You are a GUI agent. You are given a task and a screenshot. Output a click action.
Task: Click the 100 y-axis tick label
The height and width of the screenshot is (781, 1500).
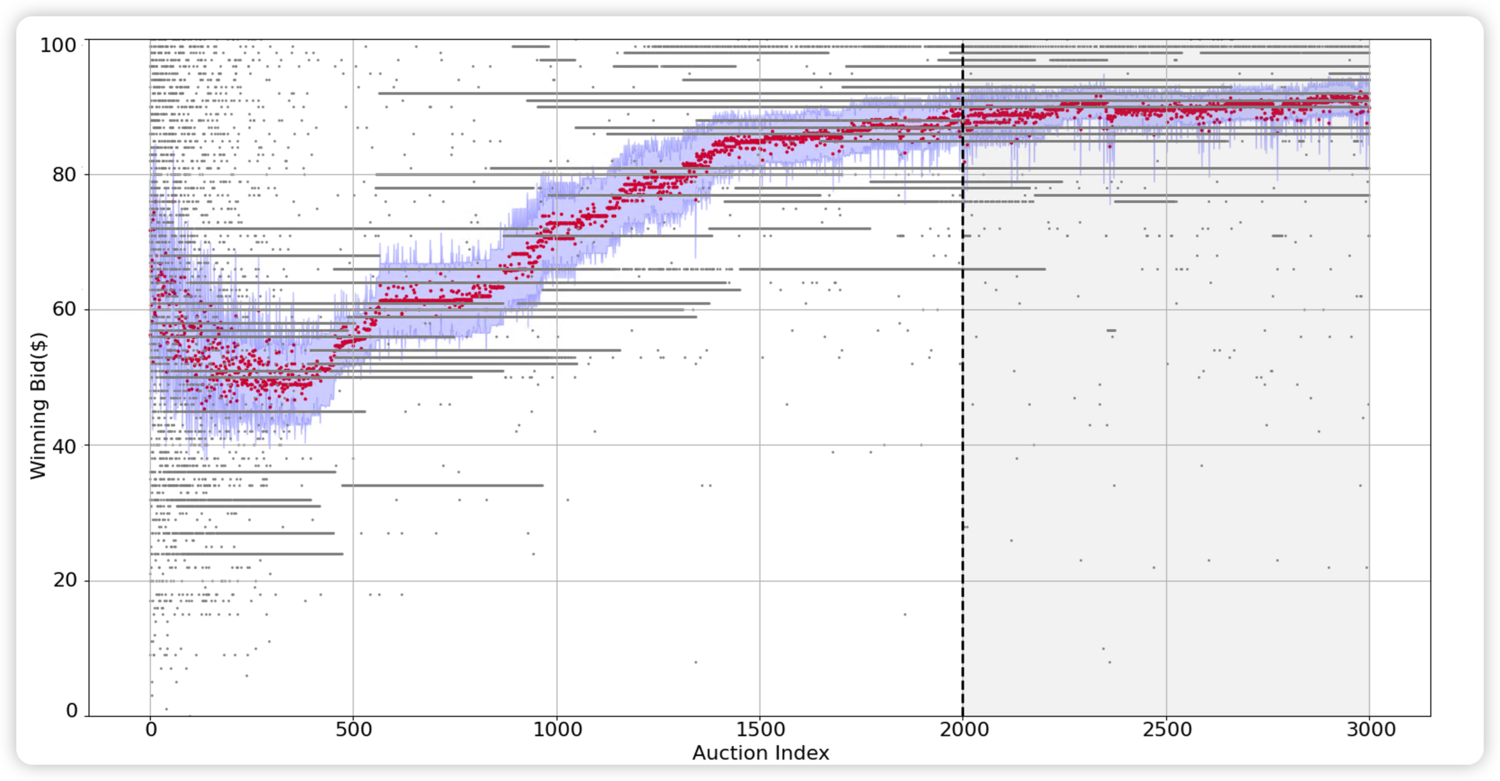[61, 45]
